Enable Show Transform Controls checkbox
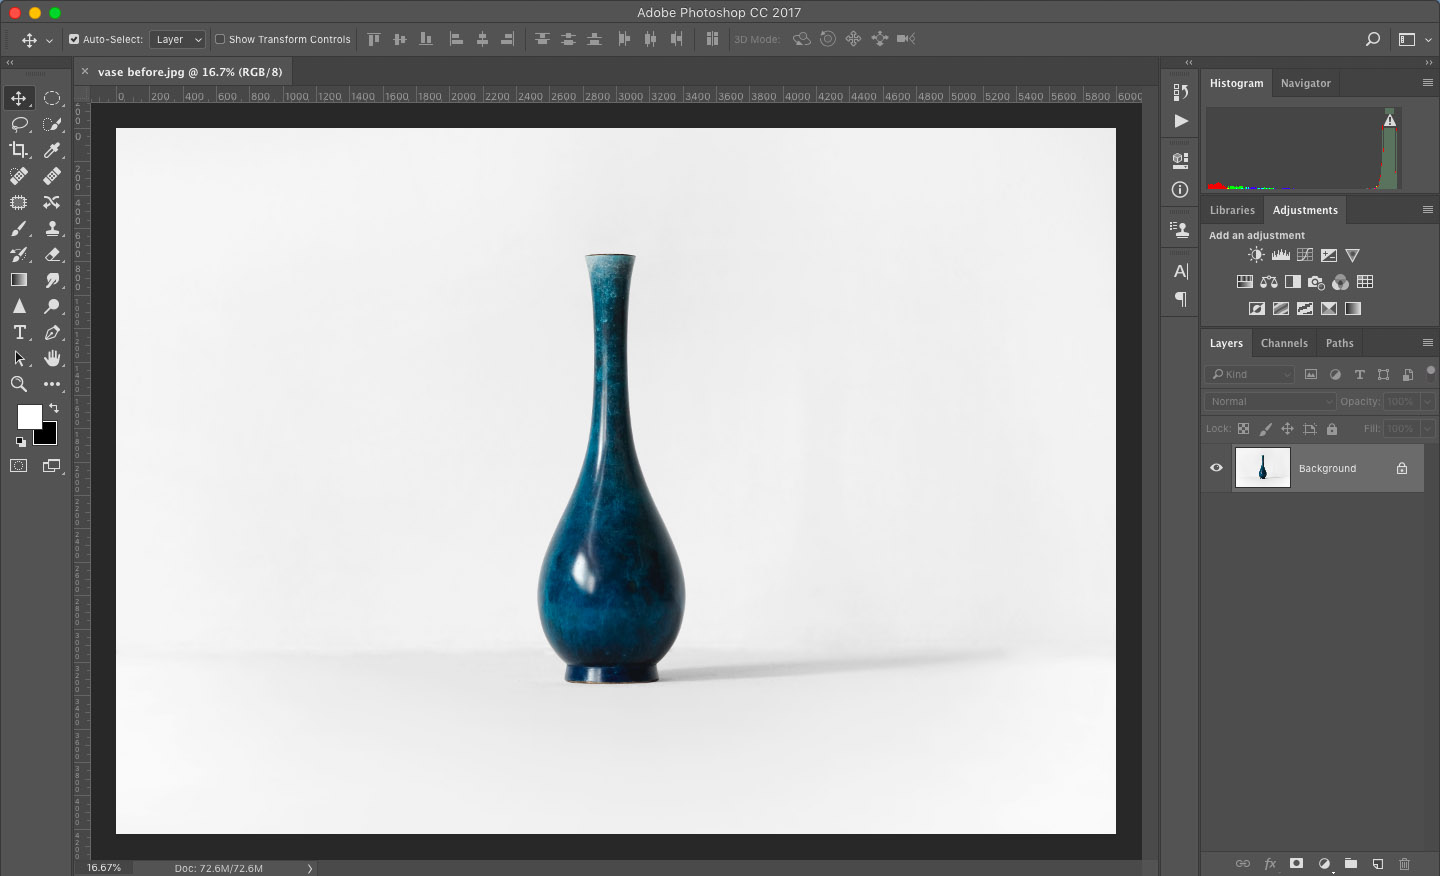The image size is (1440, 876). (220, 39)
